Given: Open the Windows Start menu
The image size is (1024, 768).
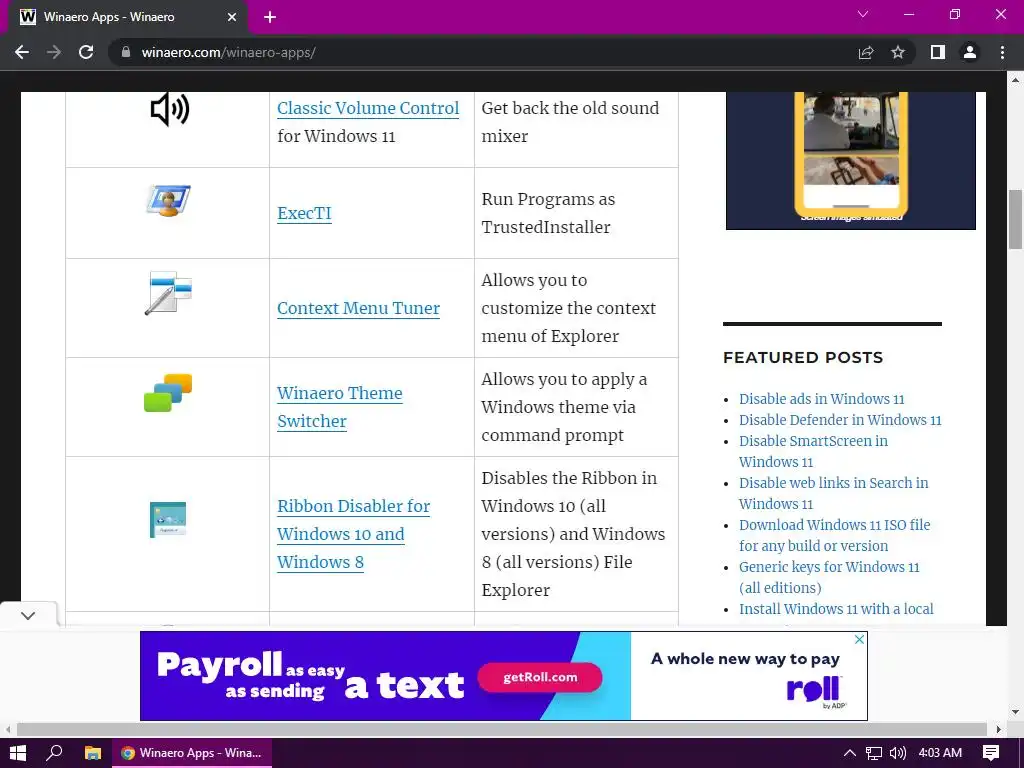Looking at the screenshot, I should point(18,753).
